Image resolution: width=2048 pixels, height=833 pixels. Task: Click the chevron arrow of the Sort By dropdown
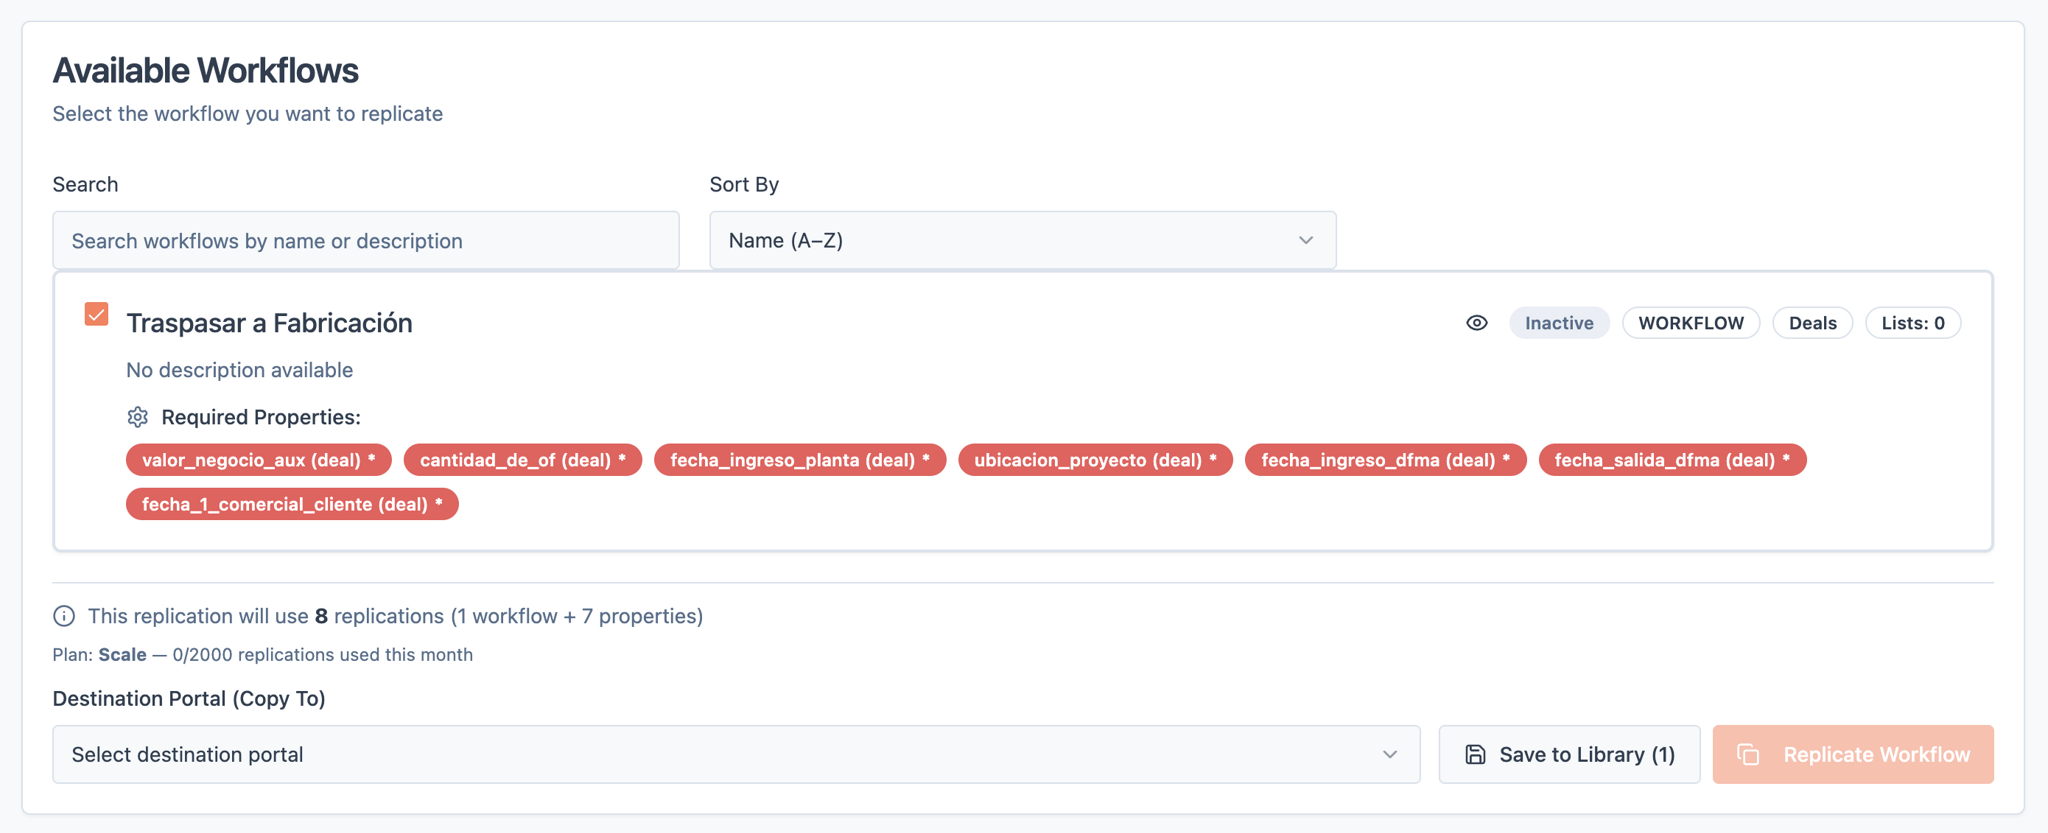(1305, 240)
